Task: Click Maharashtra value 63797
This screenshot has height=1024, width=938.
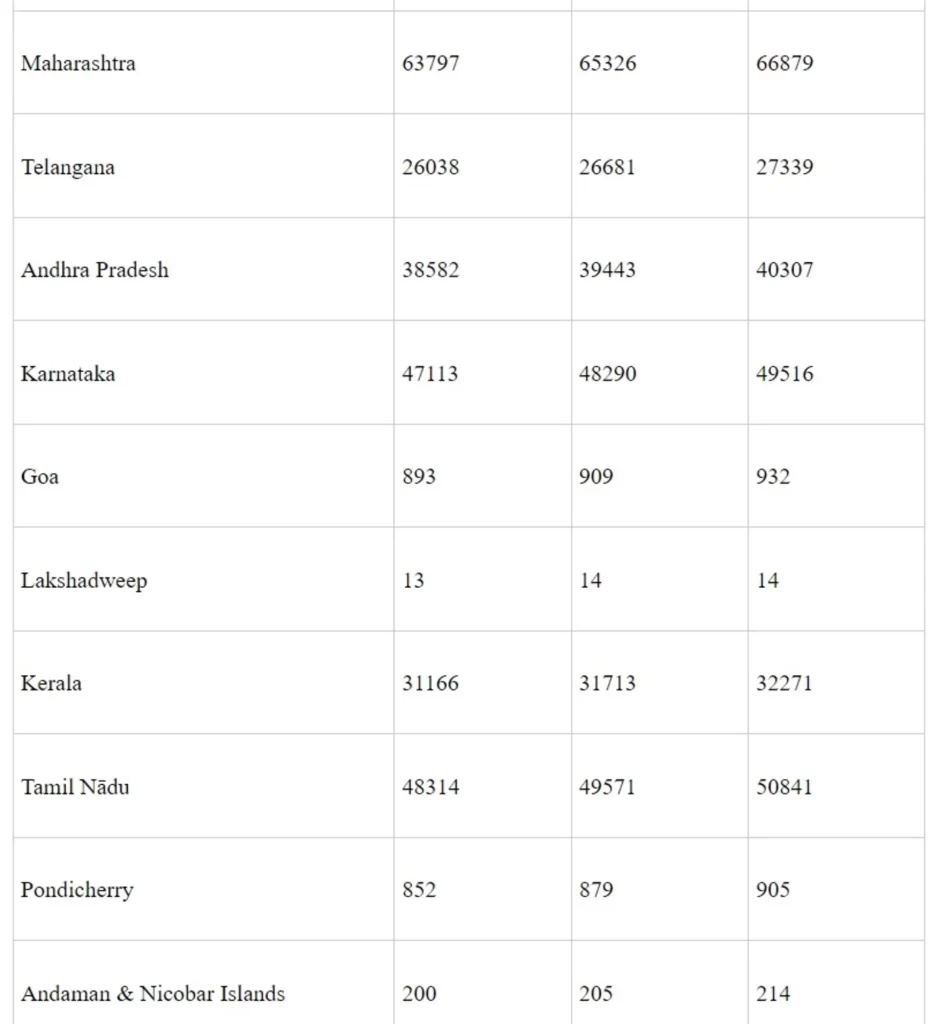Action: click(431, 63)
